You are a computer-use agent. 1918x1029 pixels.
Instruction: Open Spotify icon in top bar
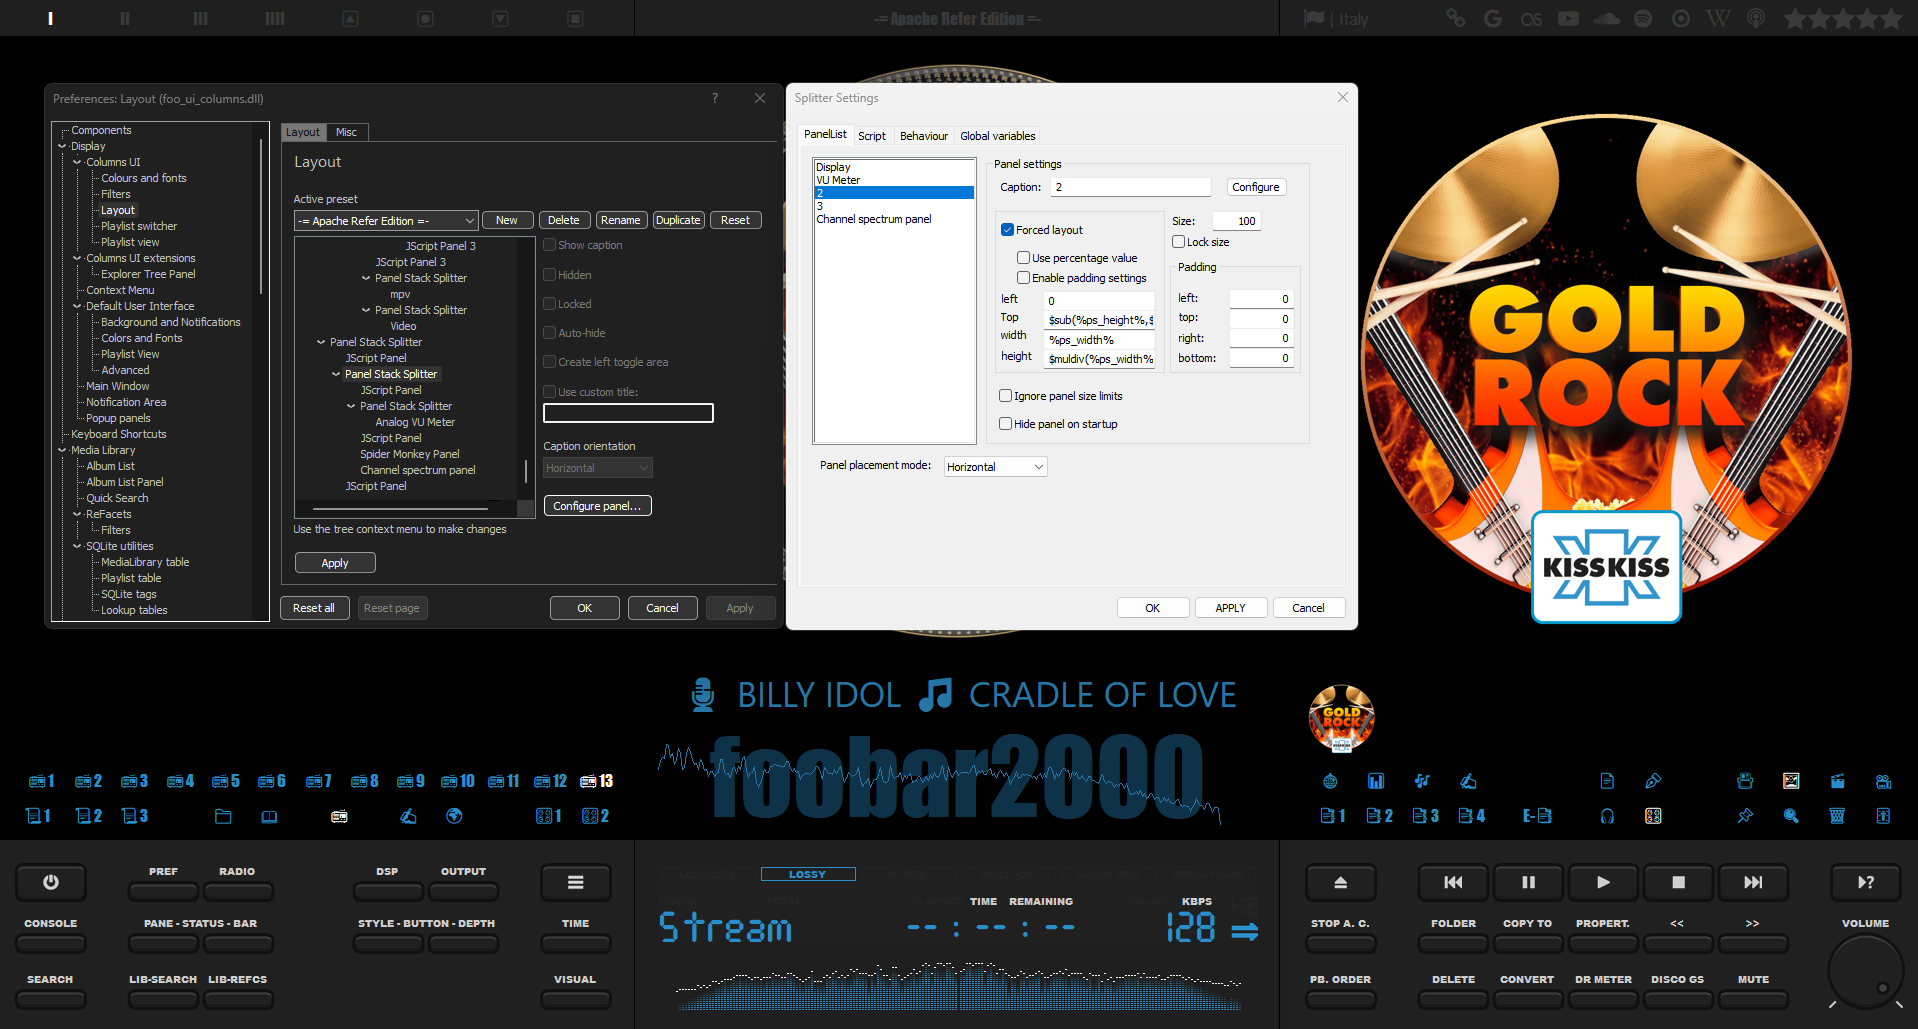click(x=1643, y=18)
